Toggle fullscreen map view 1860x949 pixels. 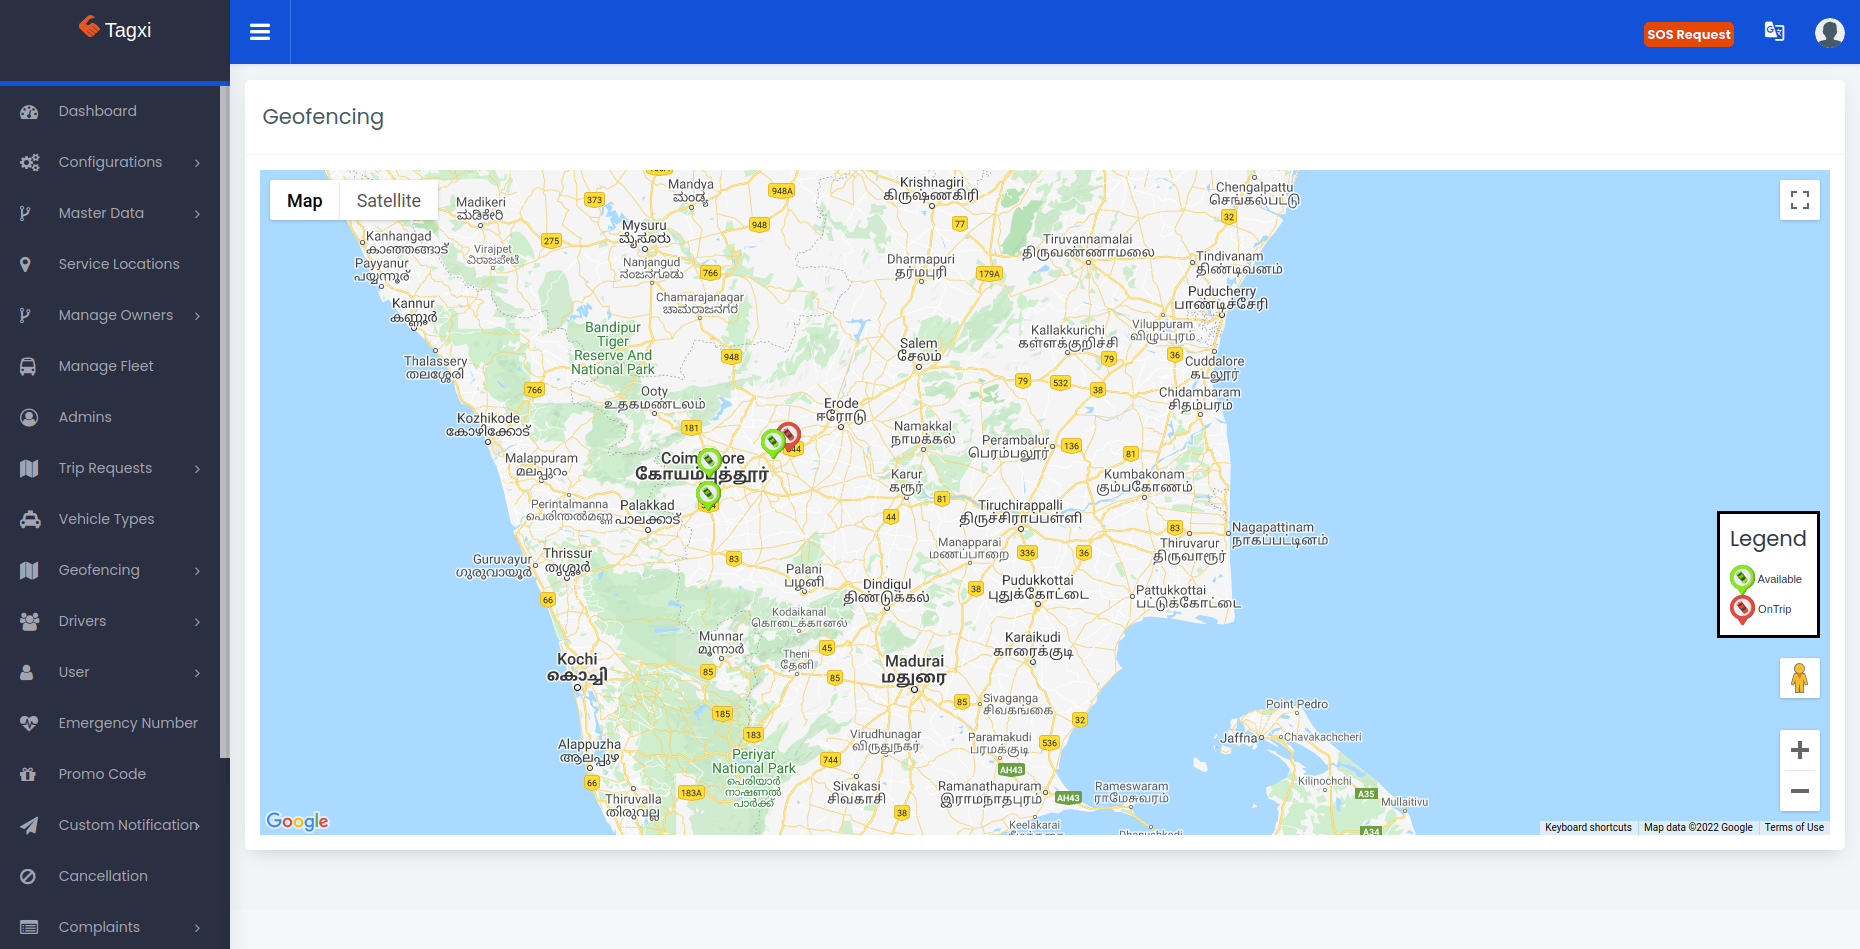pos(1799,200)
